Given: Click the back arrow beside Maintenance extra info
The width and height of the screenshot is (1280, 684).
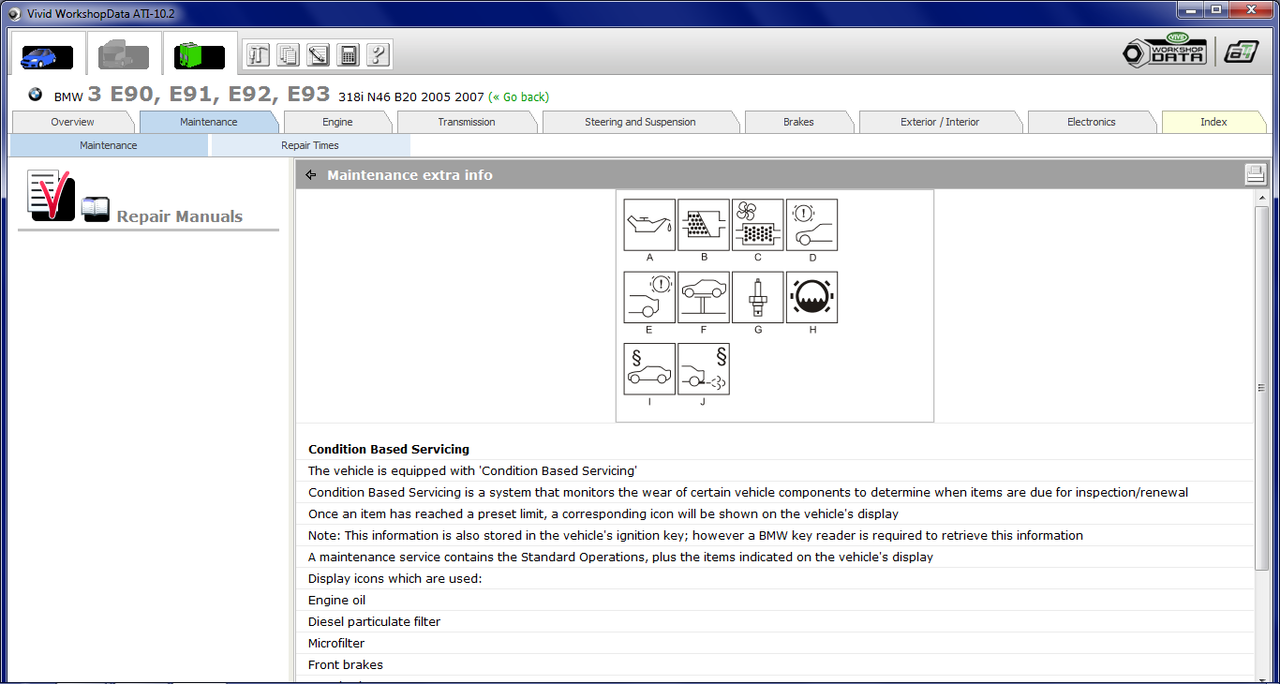Looking at the screenshot, I should [311, 175].
